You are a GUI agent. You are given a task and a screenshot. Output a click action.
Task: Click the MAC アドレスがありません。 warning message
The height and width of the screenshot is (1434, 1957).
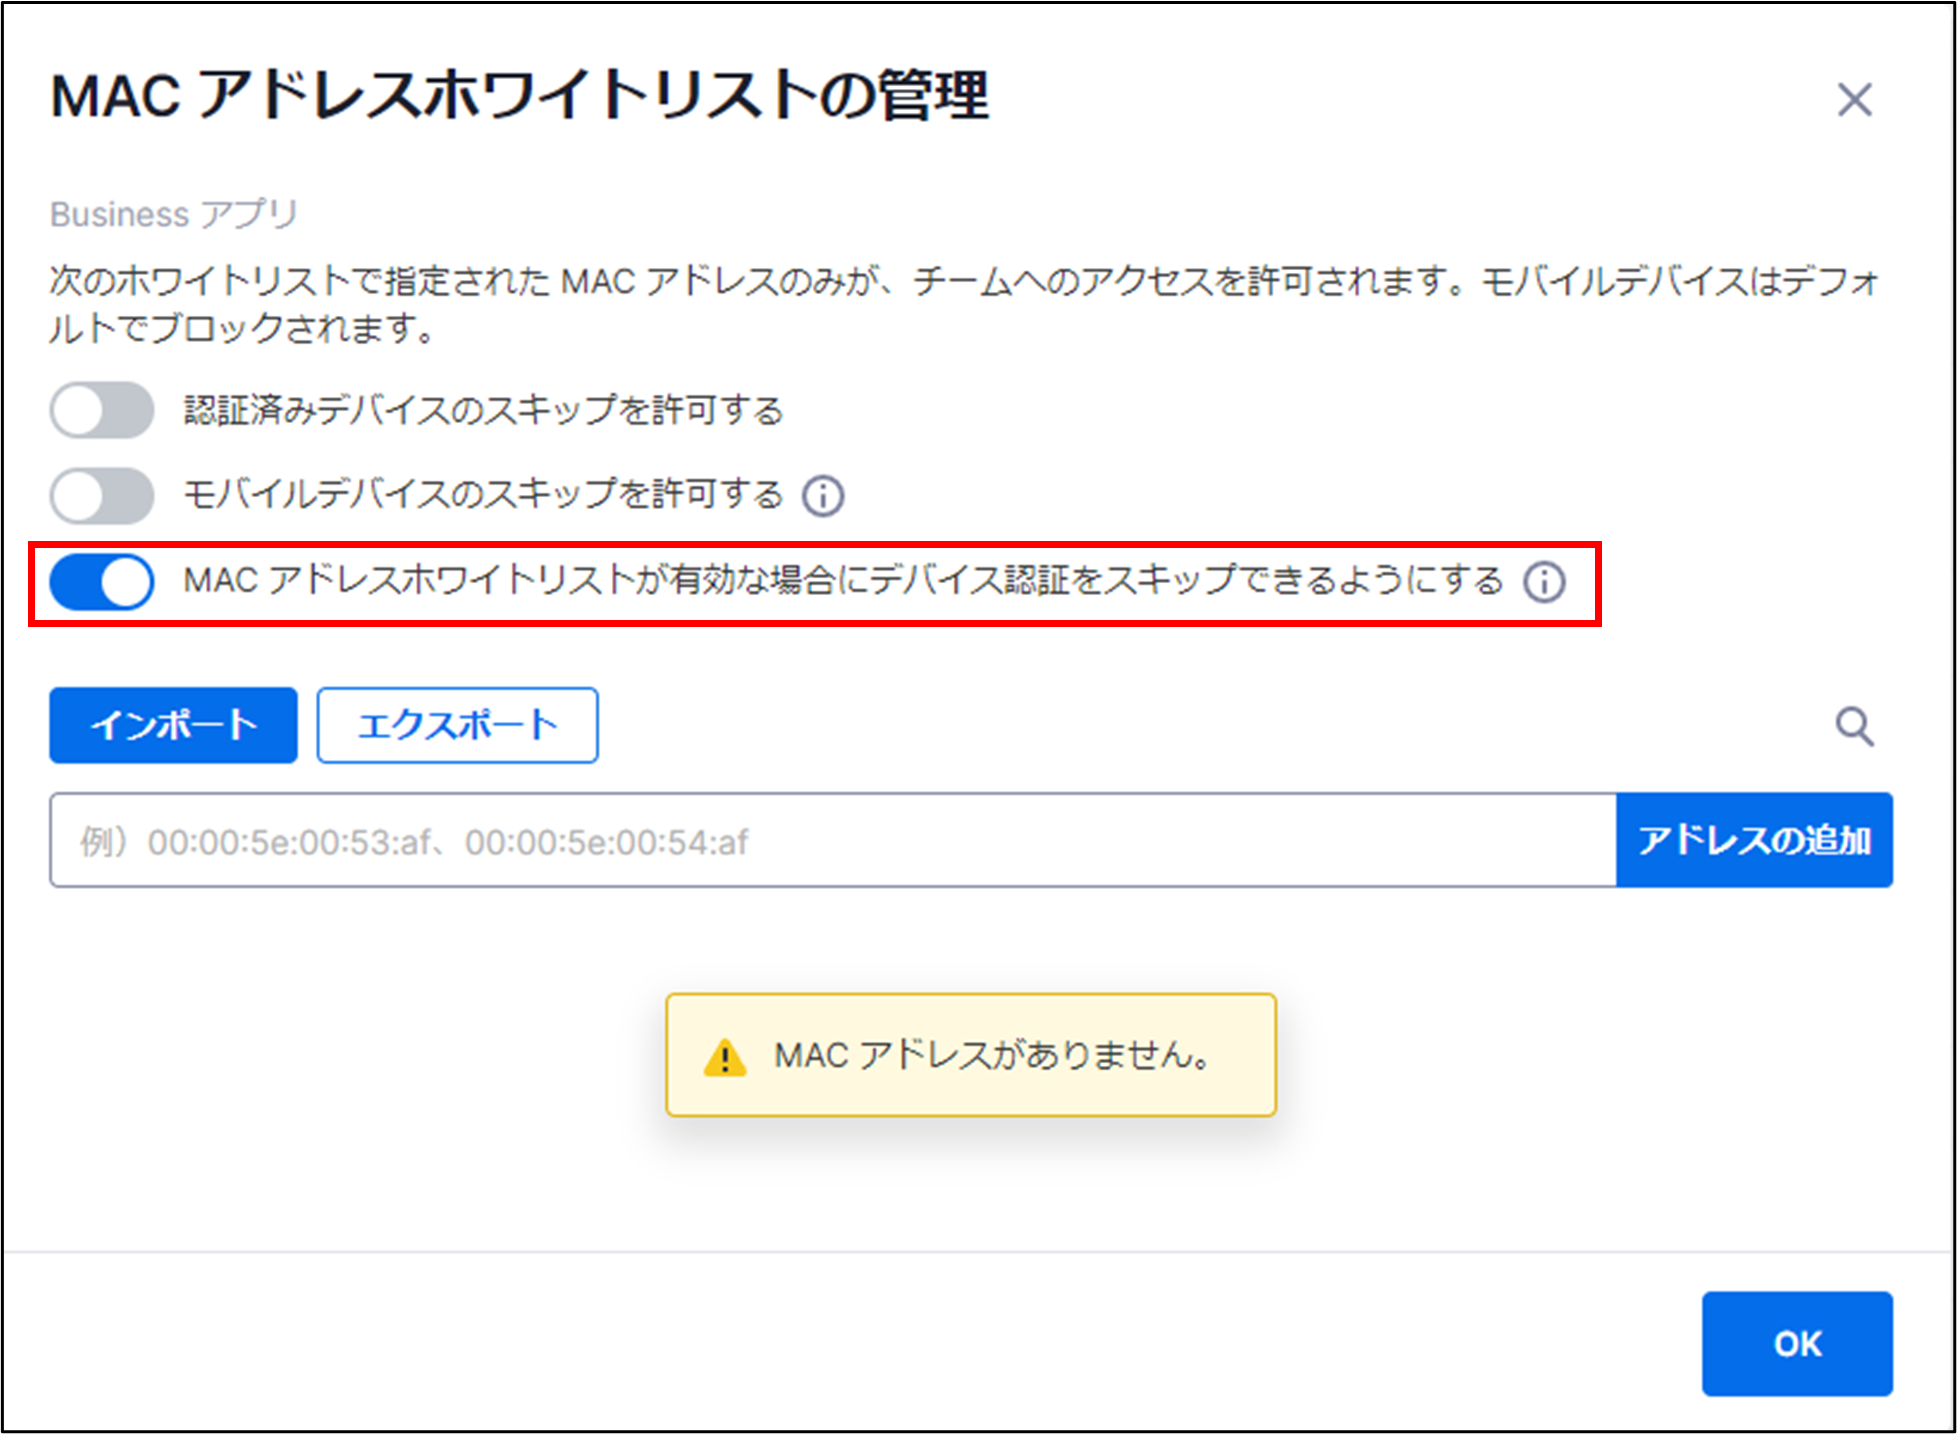click(971, 1055)
